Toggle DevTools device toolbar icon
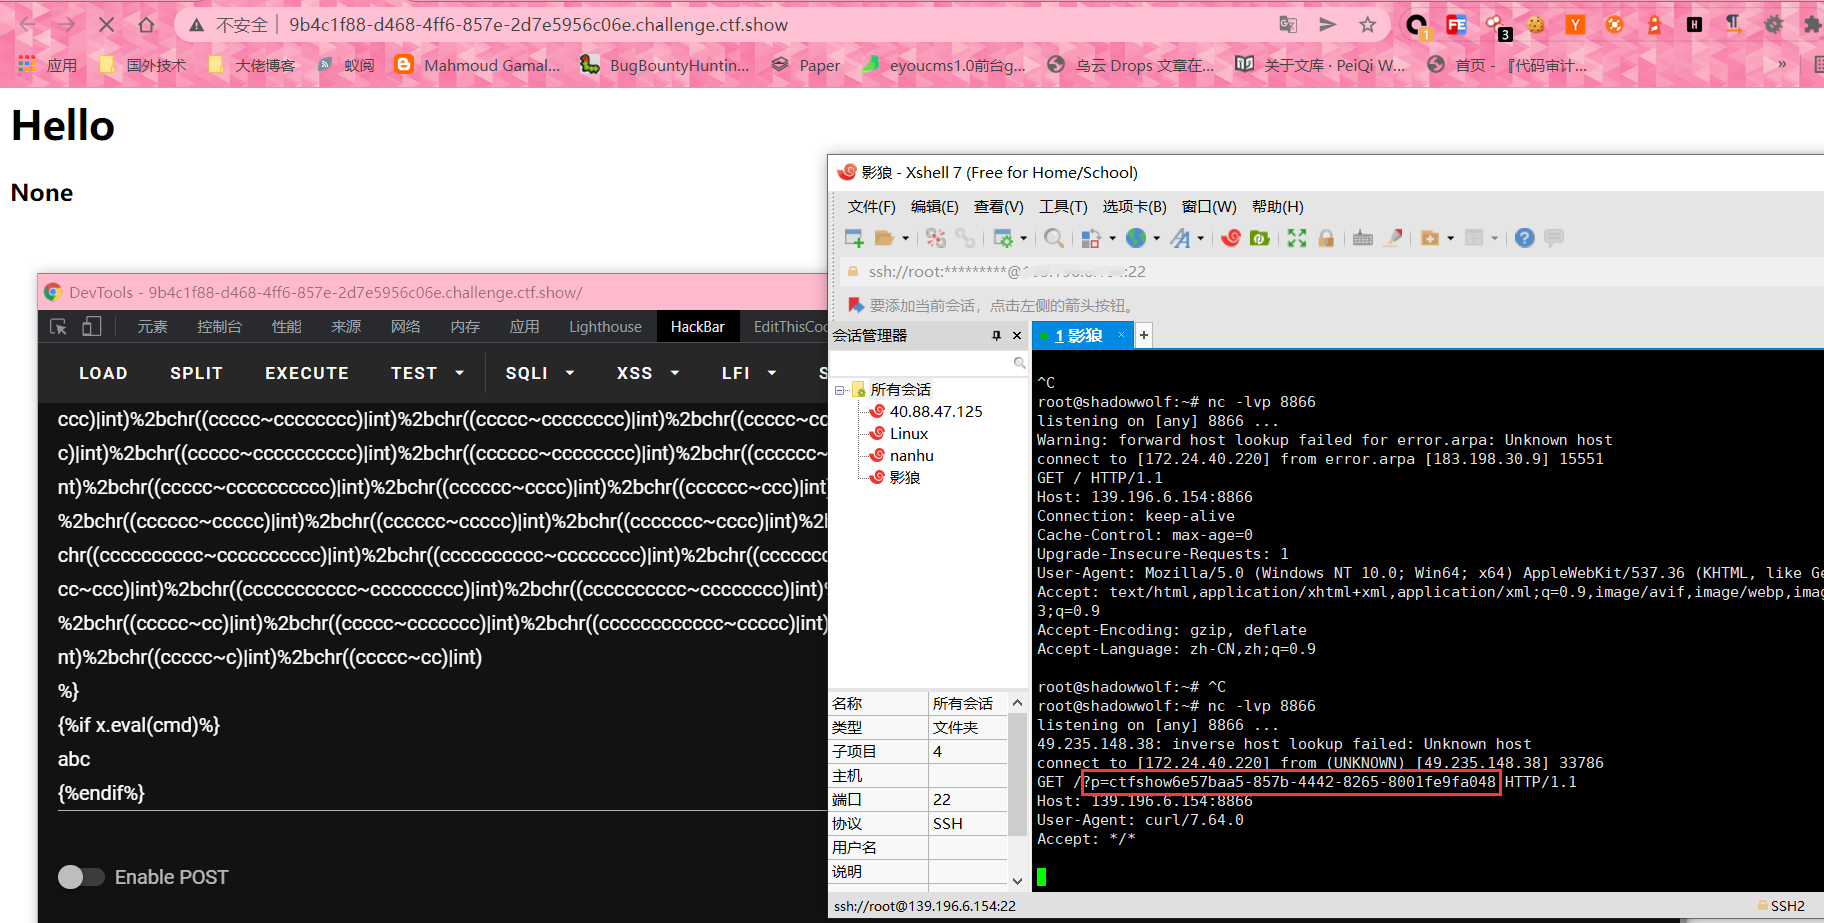Screen dimensions: 1824x923 pyautogui.click(x=92, y=327)
